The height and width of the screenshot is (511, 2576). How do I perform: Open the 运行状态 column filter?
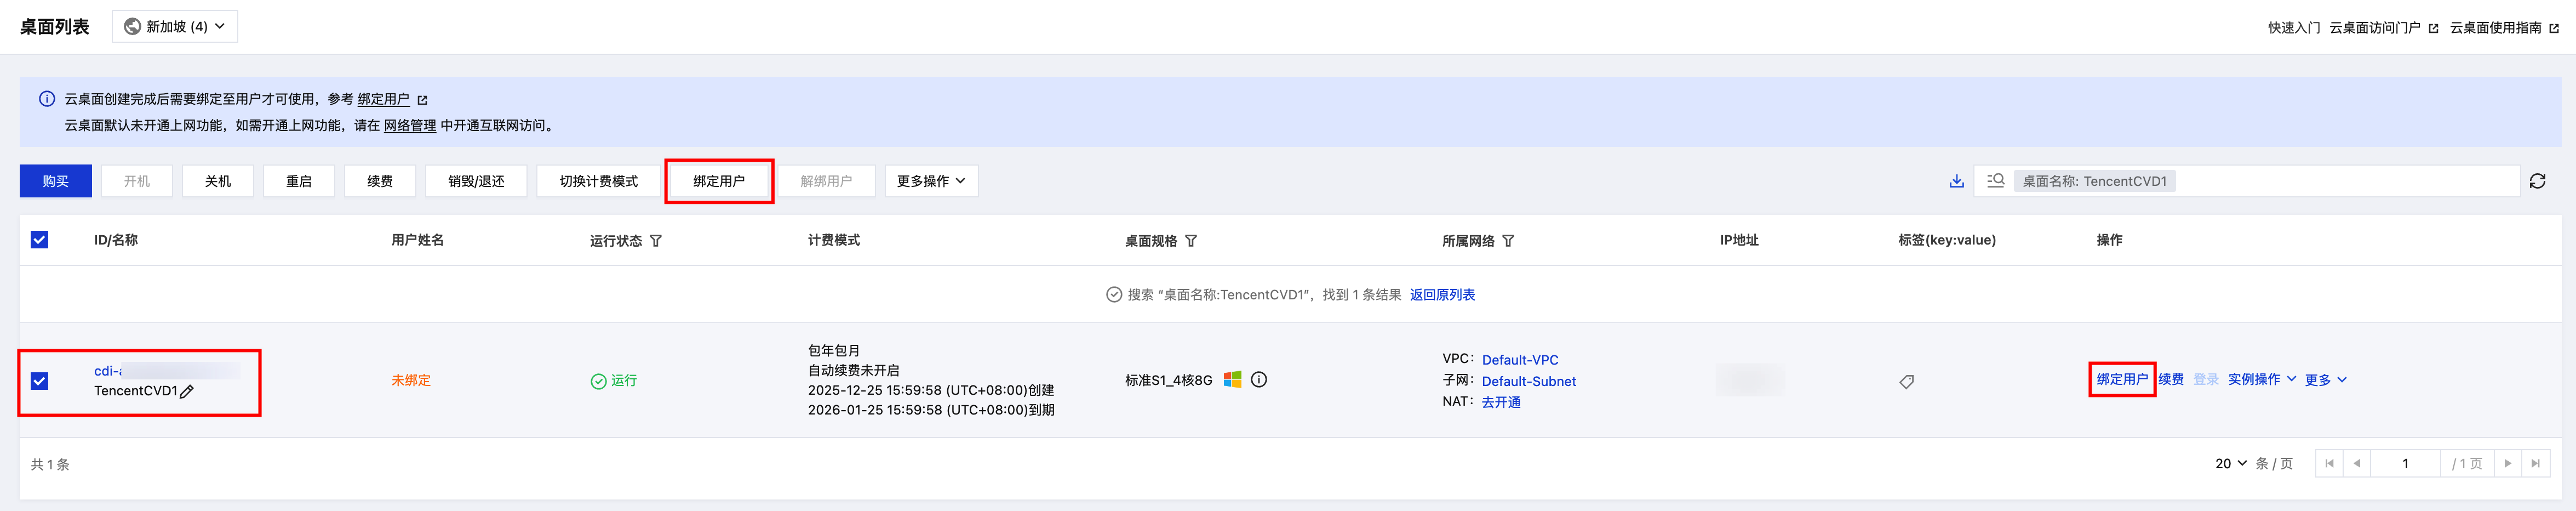coord(656,241)
